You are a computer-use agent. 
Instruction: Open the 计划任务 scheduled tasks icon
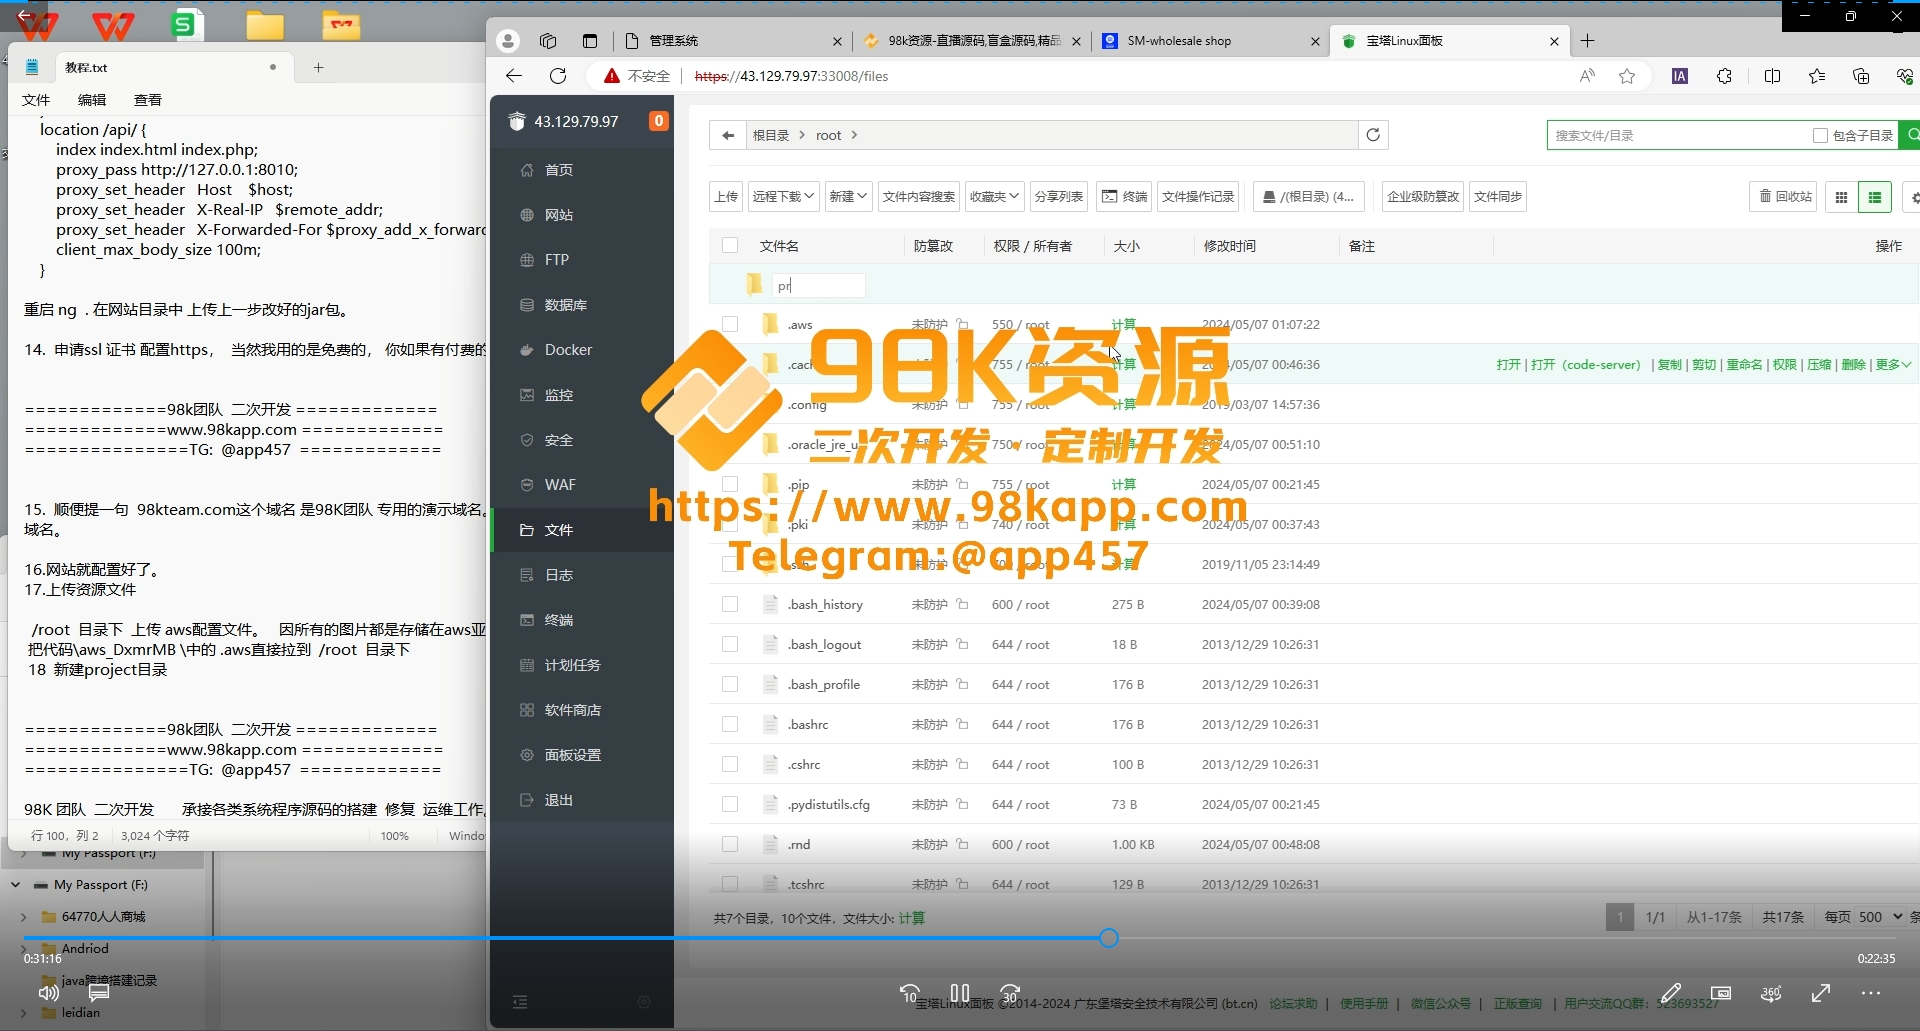(527, 665)
